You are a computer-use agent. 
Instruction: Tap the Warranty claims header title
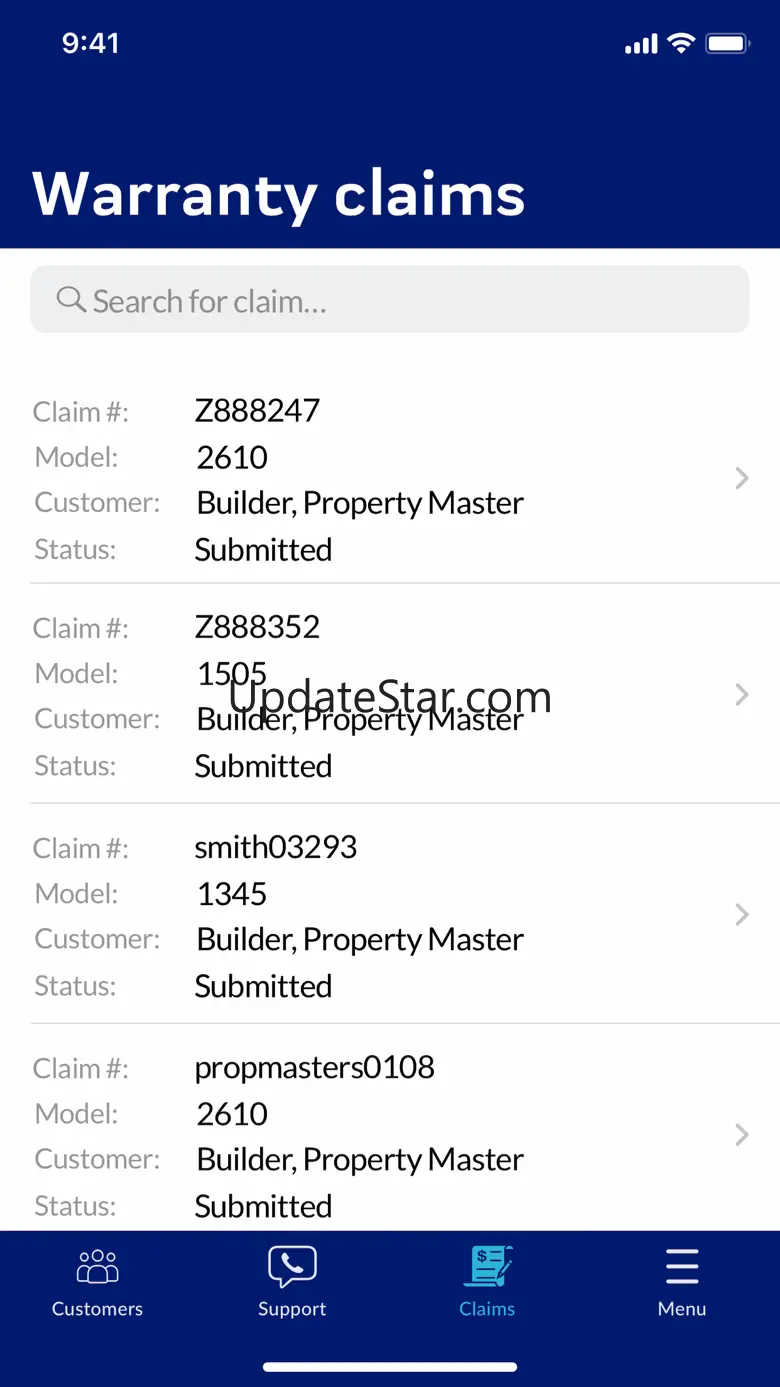[x=279, y=193]
